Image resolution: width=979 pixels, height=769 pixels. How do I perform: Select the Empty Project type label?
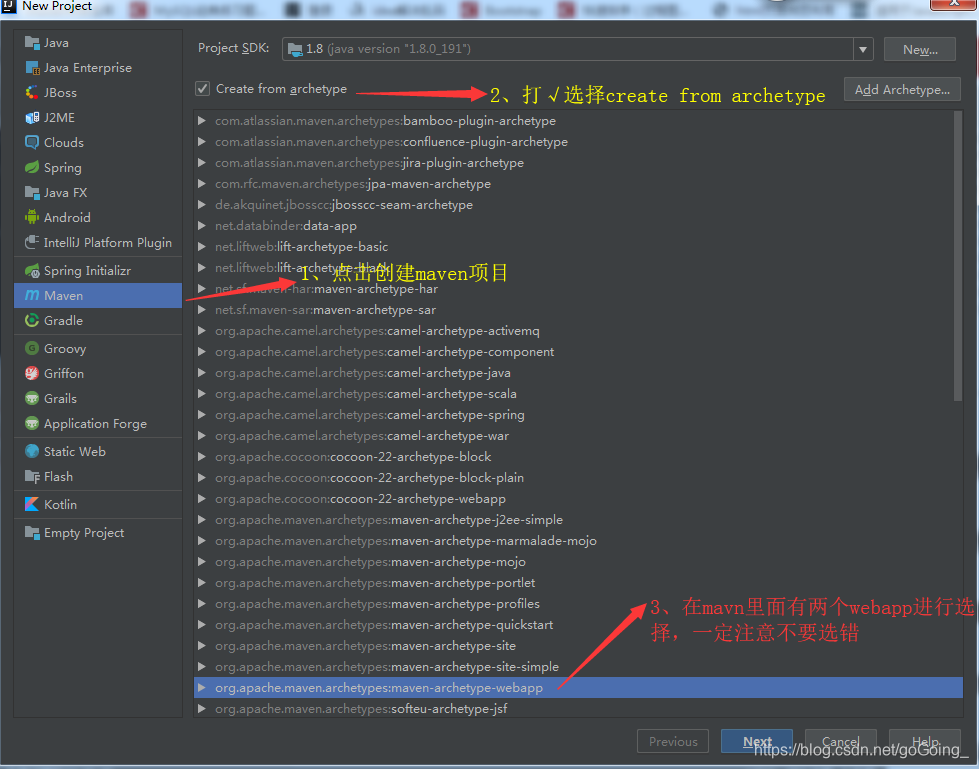coord(84,532)
